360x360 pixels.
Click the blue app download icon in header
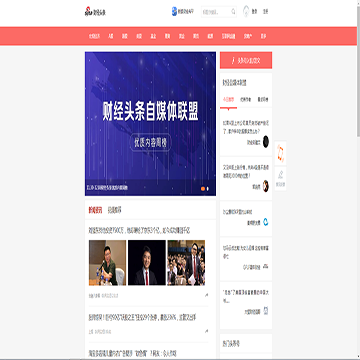(x=174, y=12)
